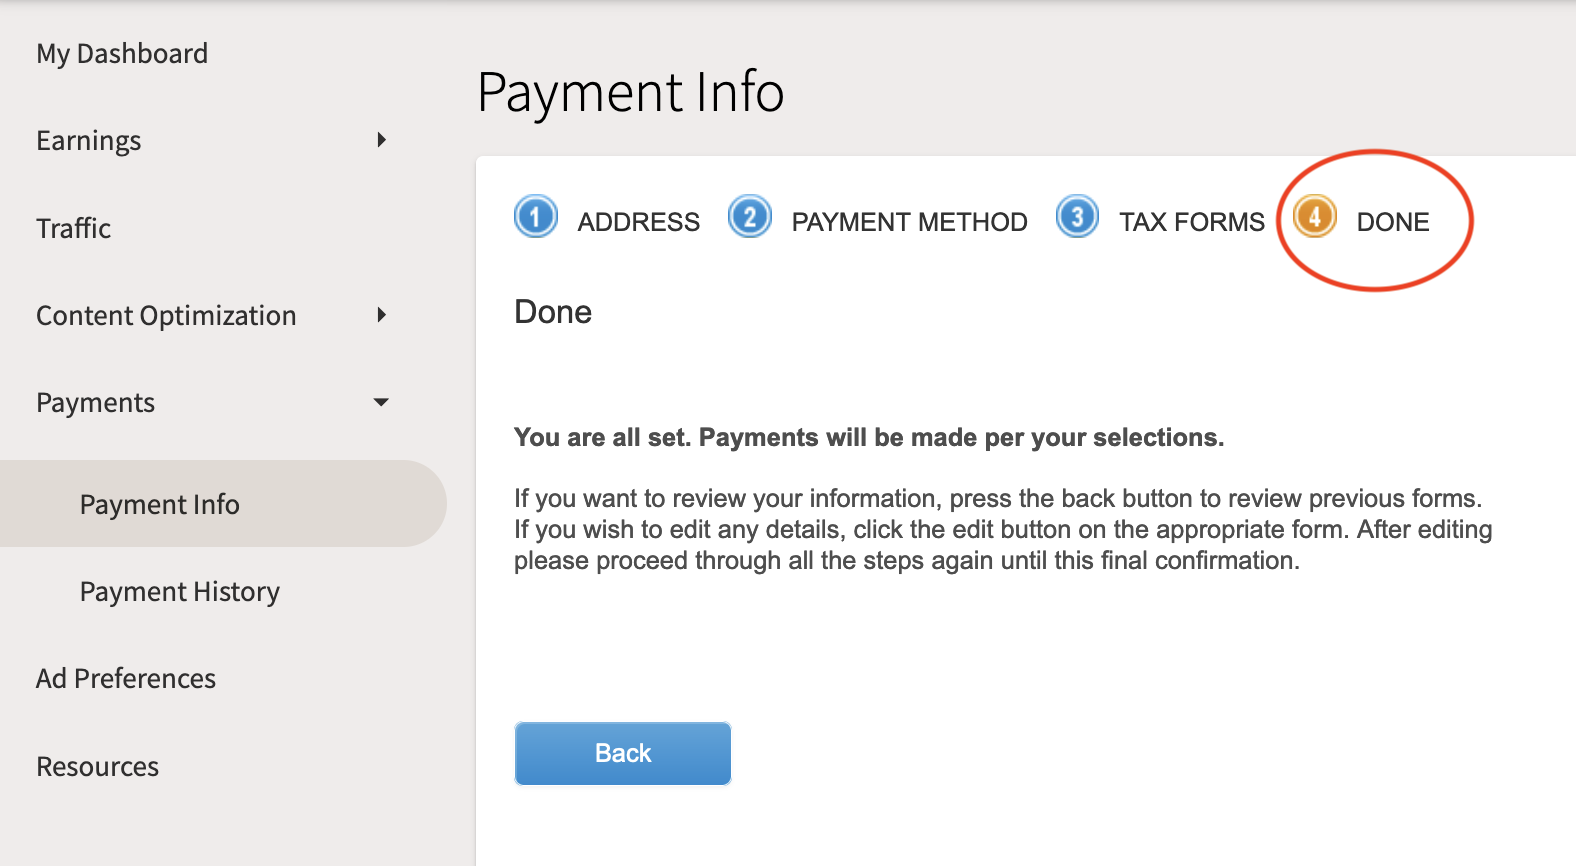Click the Payments menu label
The height and width of the screenshot is (866, 1576).
96,403
